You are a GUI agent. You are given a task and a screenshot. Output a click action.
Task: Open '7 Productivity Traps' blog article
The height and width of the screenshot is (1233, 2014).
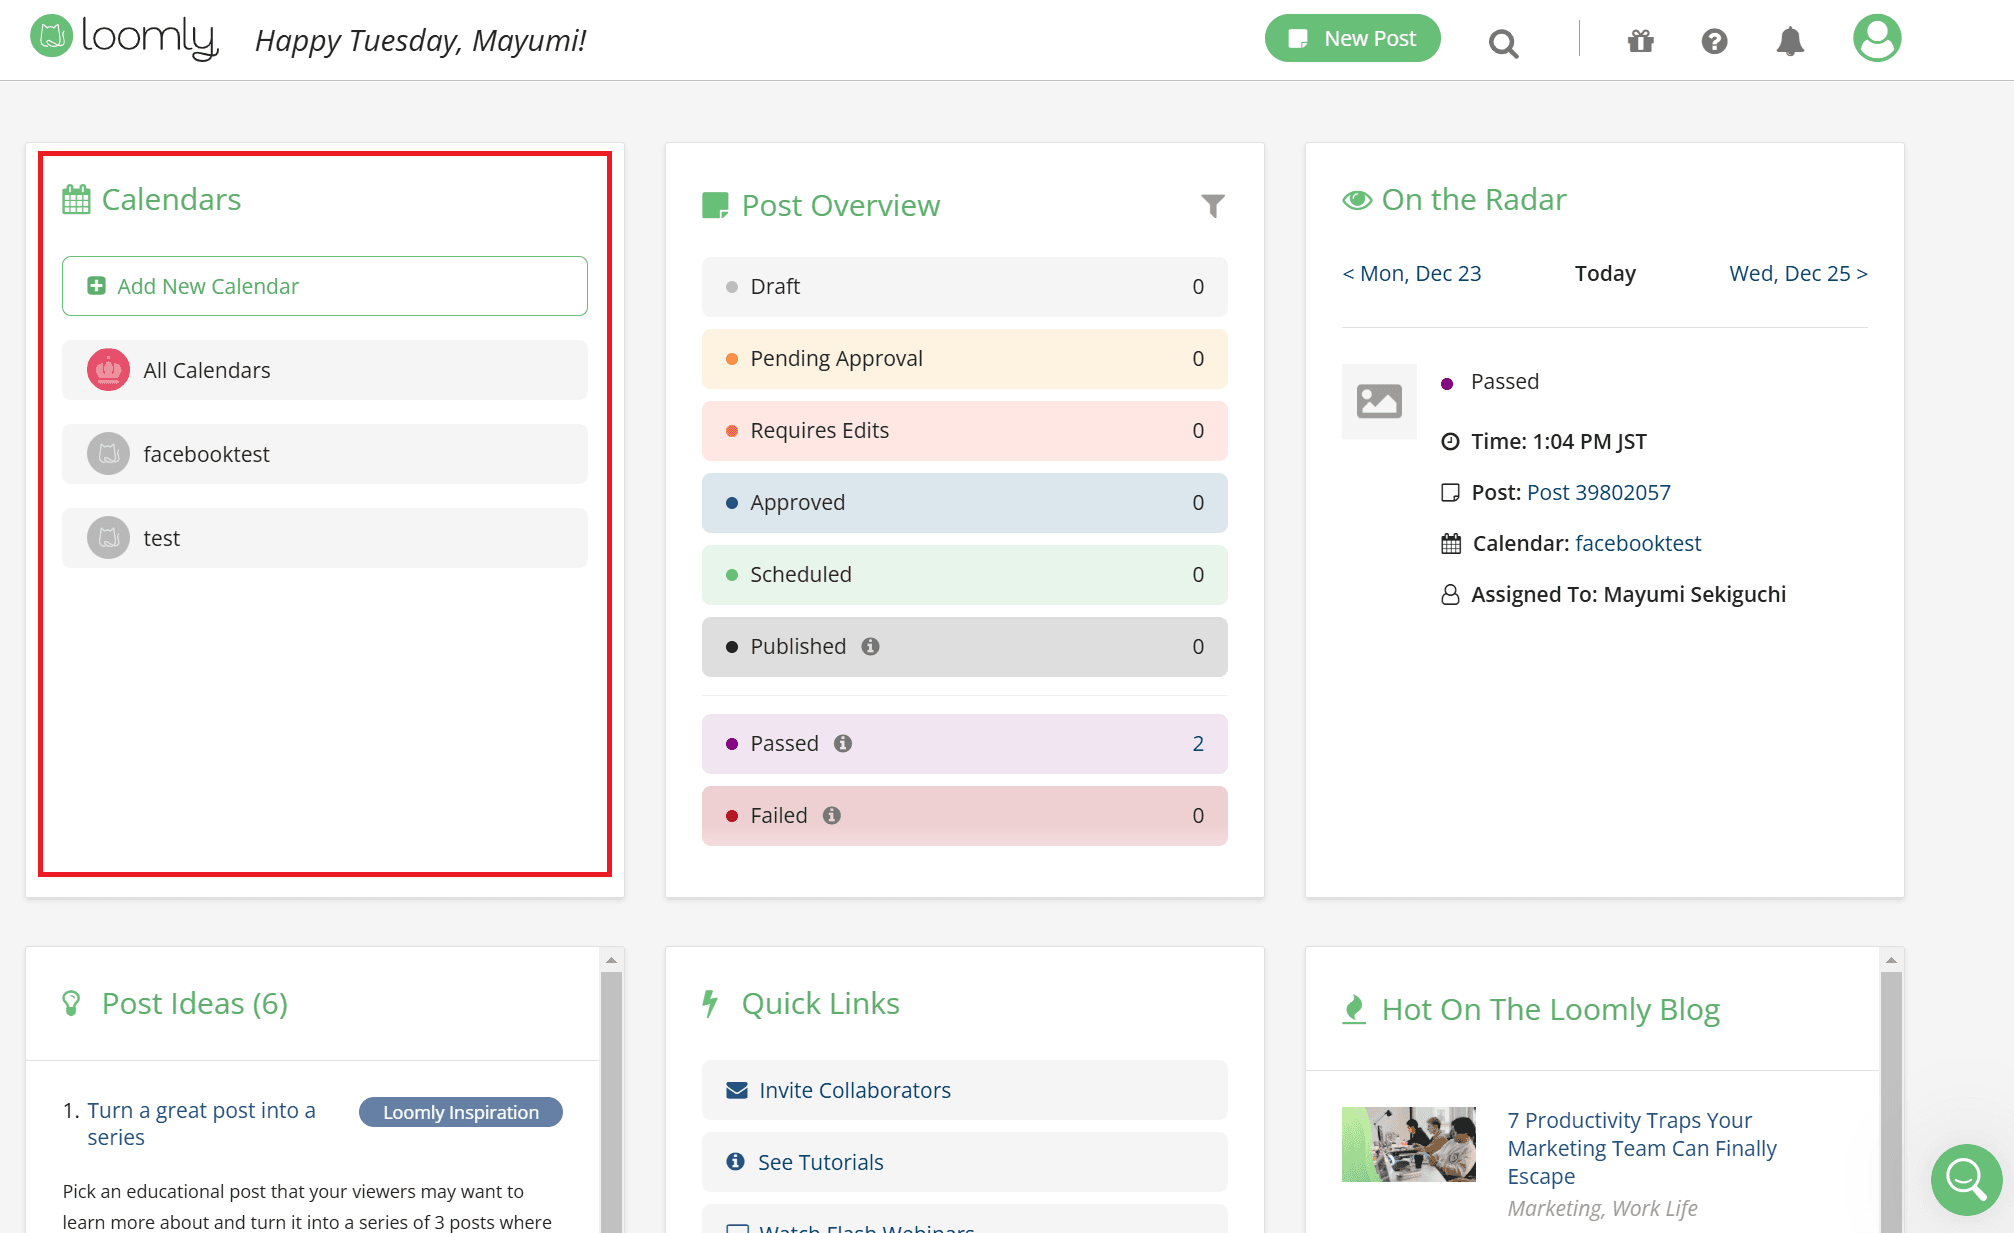[1642, 1148]
